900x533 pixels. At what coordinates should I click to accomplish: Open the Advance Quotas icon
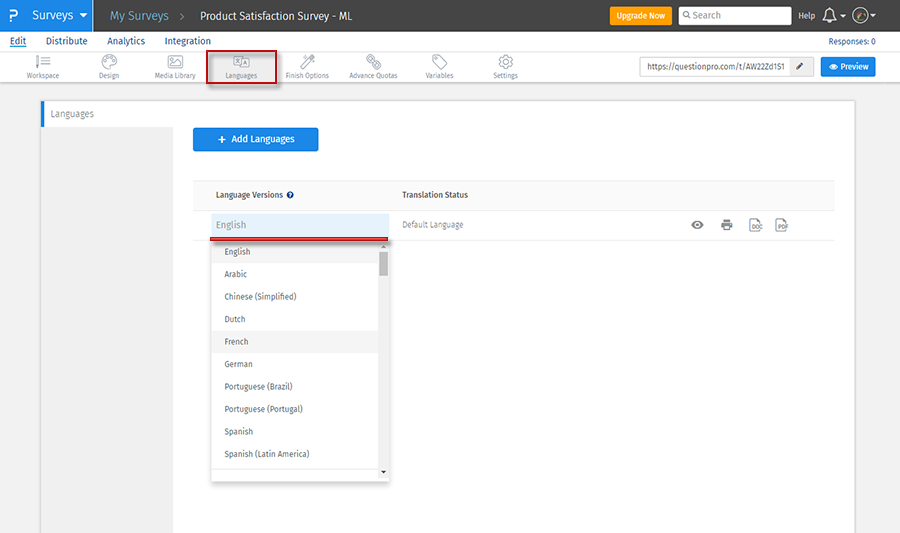pyautogui.click(x=373, y=63)
